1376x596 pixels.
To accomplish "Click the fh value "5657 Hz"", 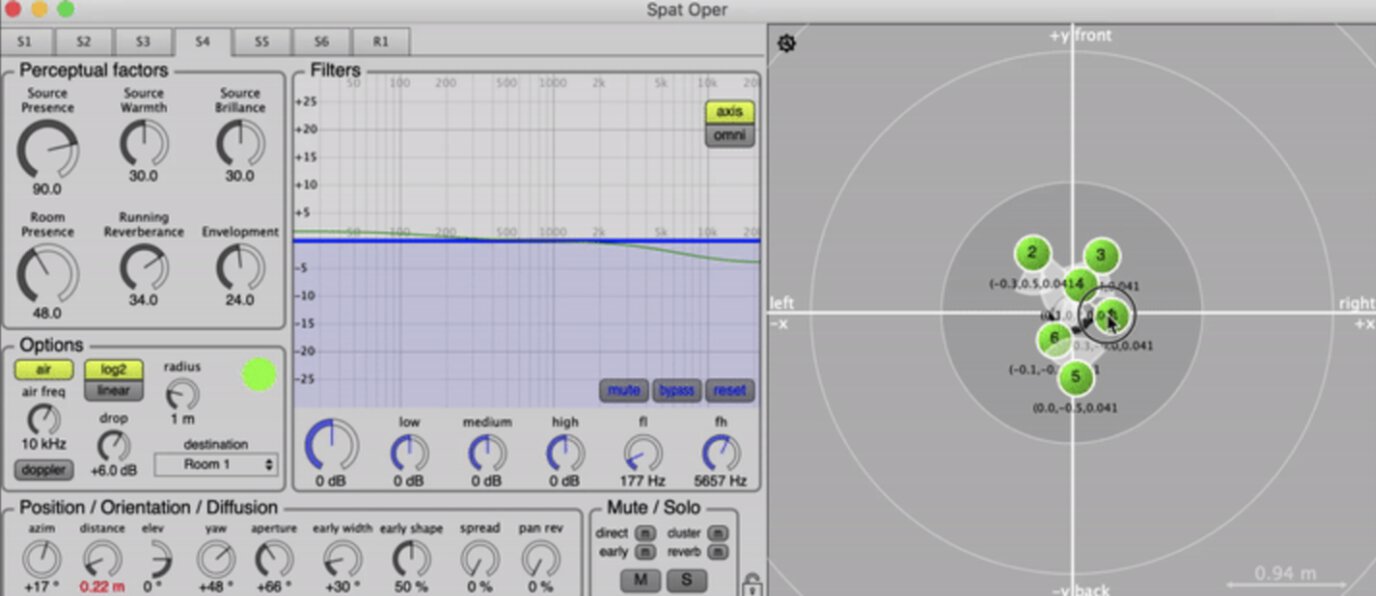I will click(x=721, y=481).
